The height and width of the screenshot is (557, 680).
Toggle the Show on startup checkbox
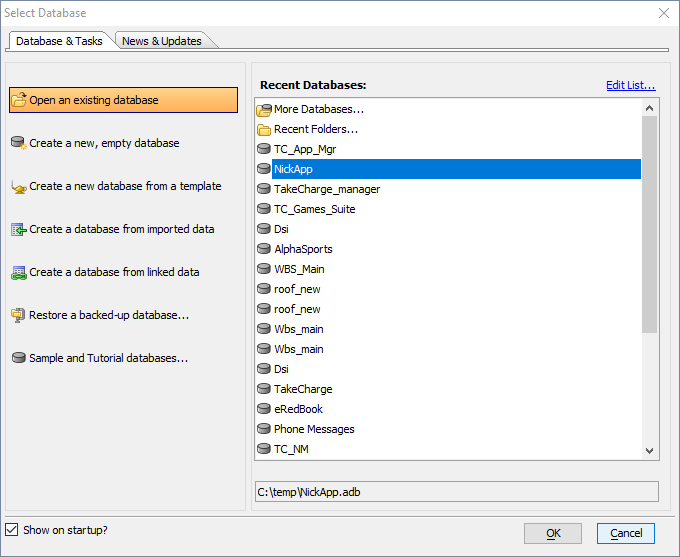[12, 530]
